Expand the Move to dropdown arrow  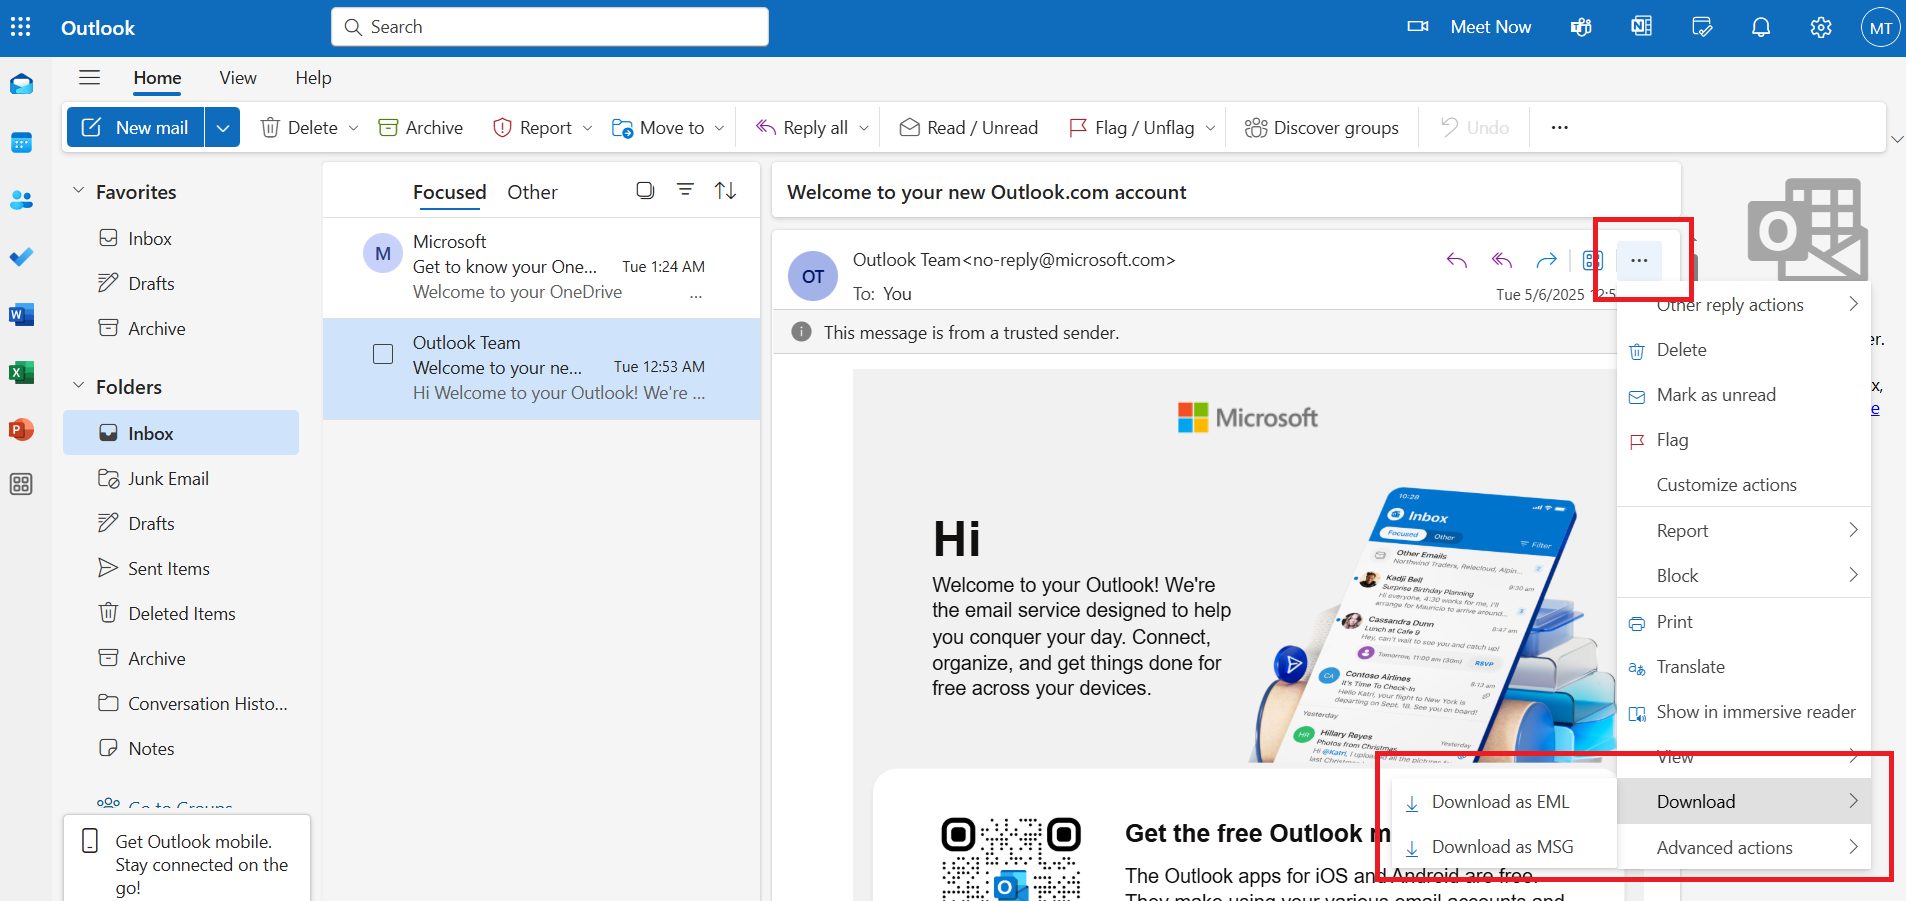coord(719,128)
